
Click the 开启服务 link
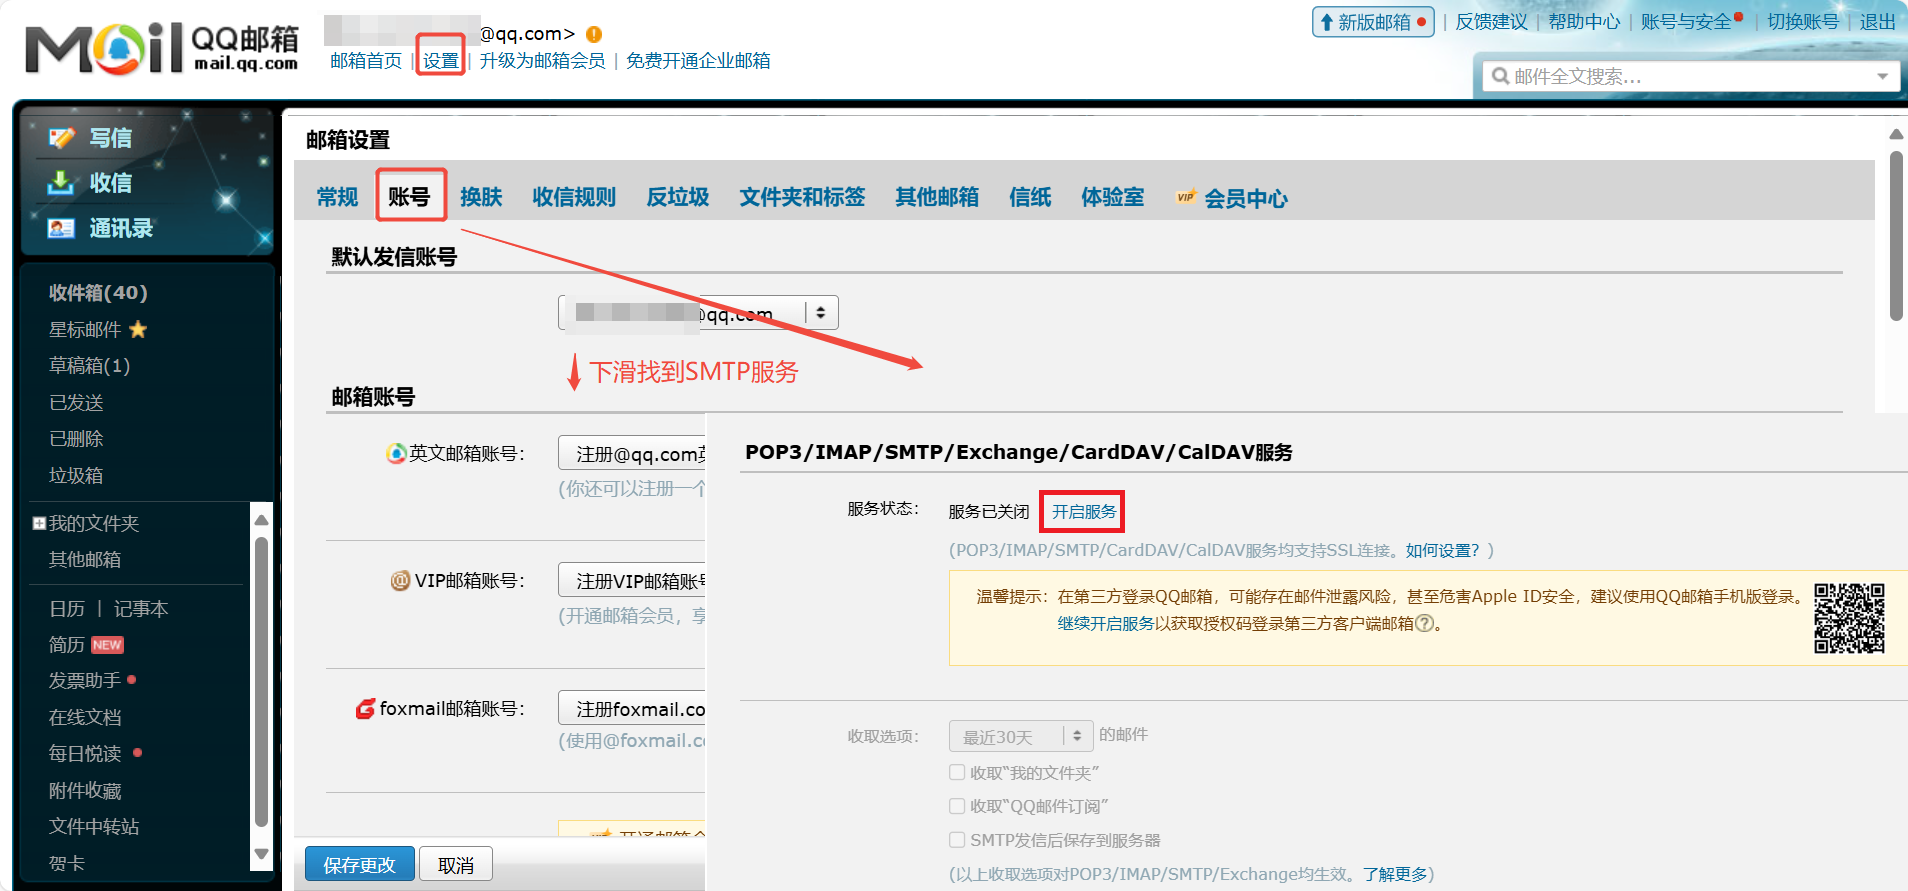pos(1084,511)
